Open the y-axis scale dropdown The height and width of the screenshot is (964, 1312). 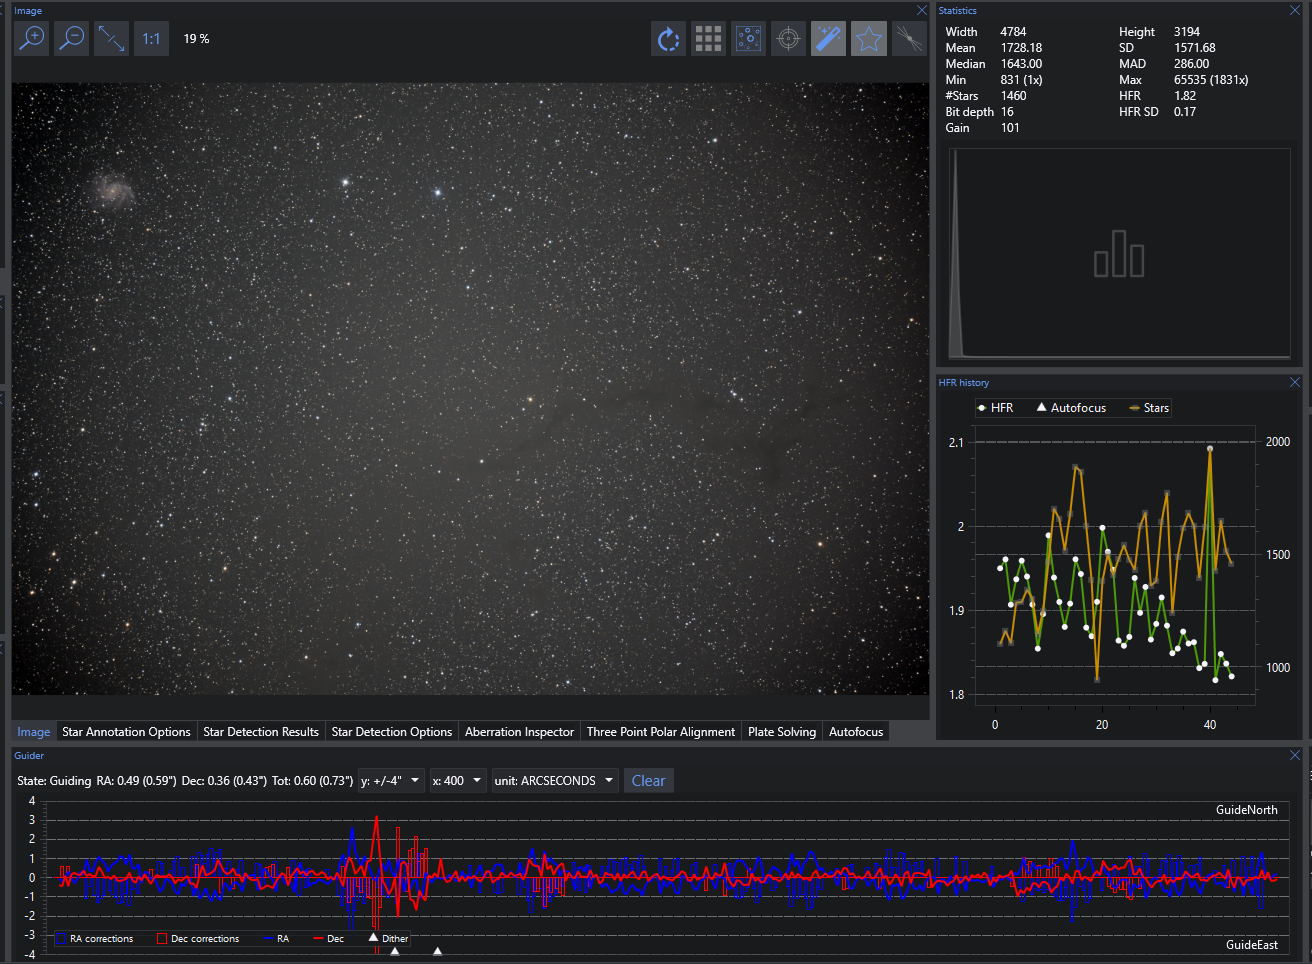click(390, 781)
